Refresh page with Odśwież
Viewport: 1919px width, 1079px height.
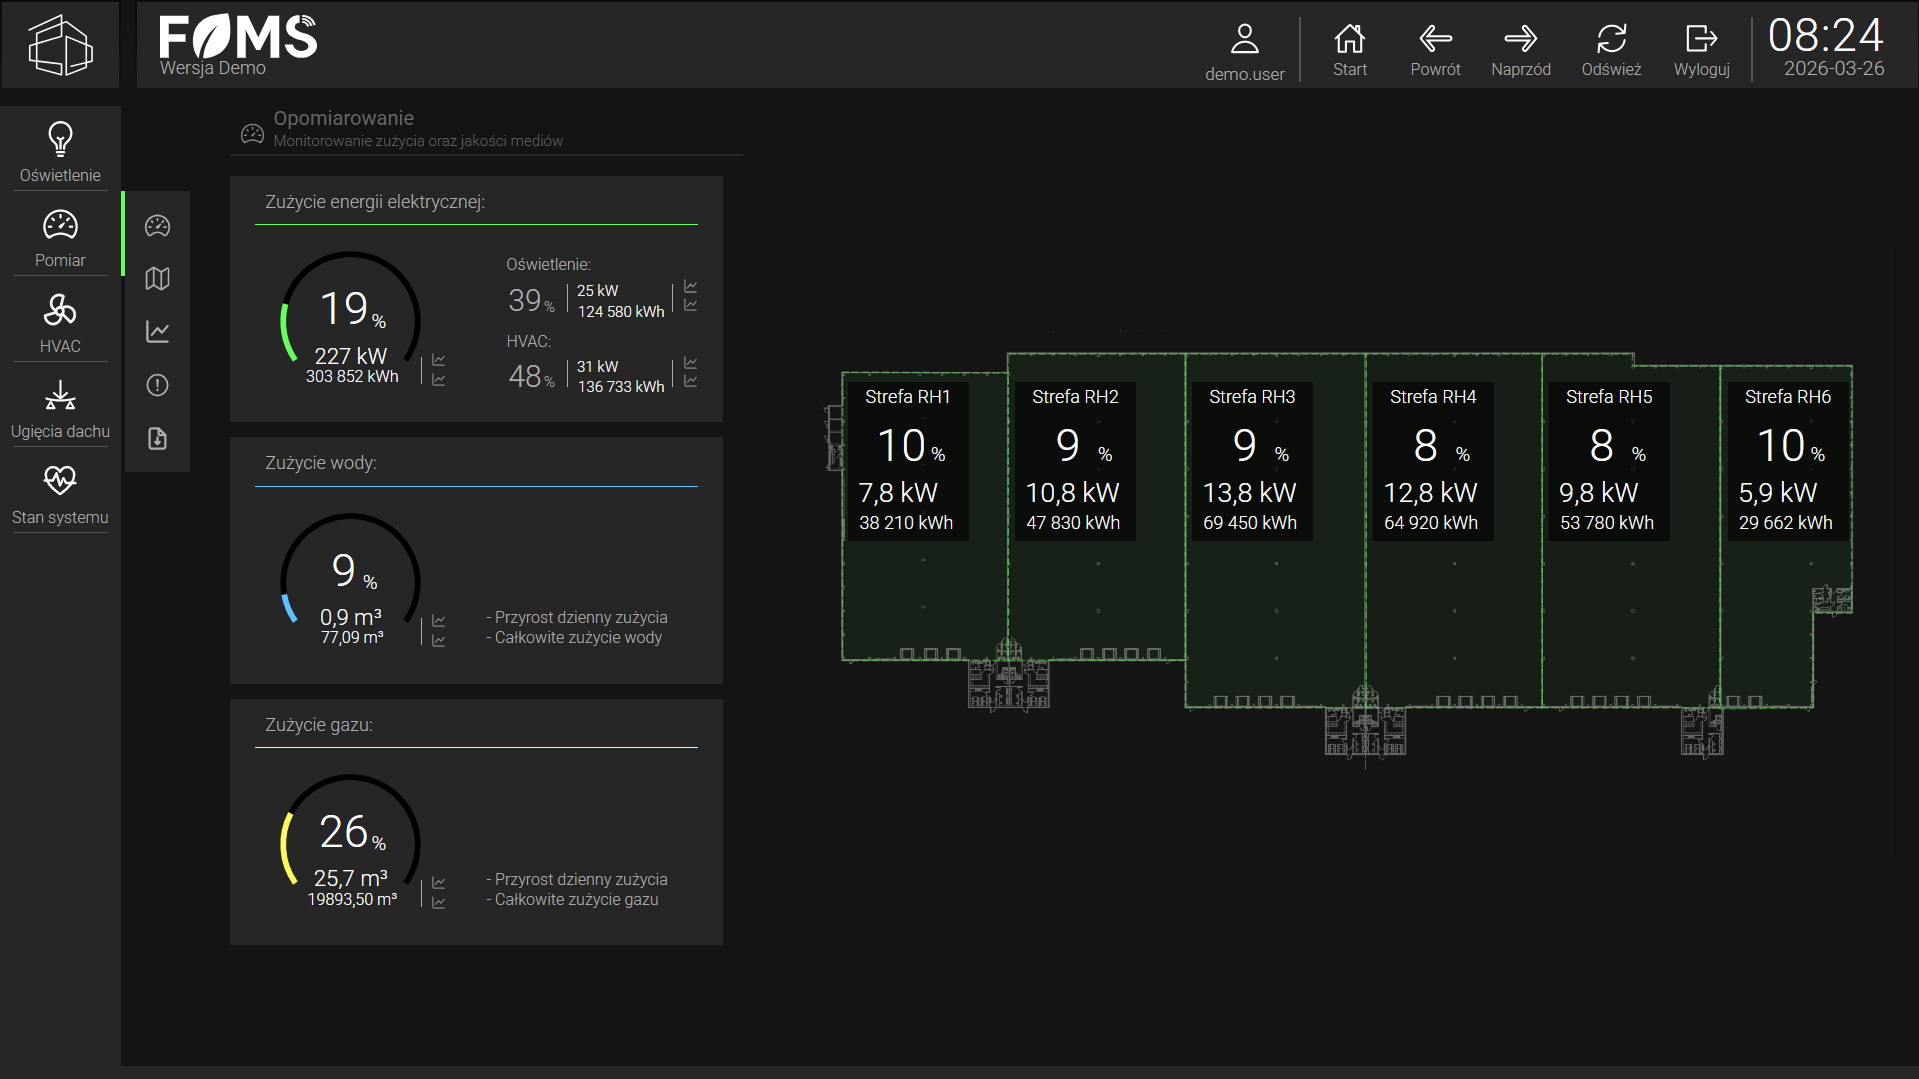(1611, 49)
